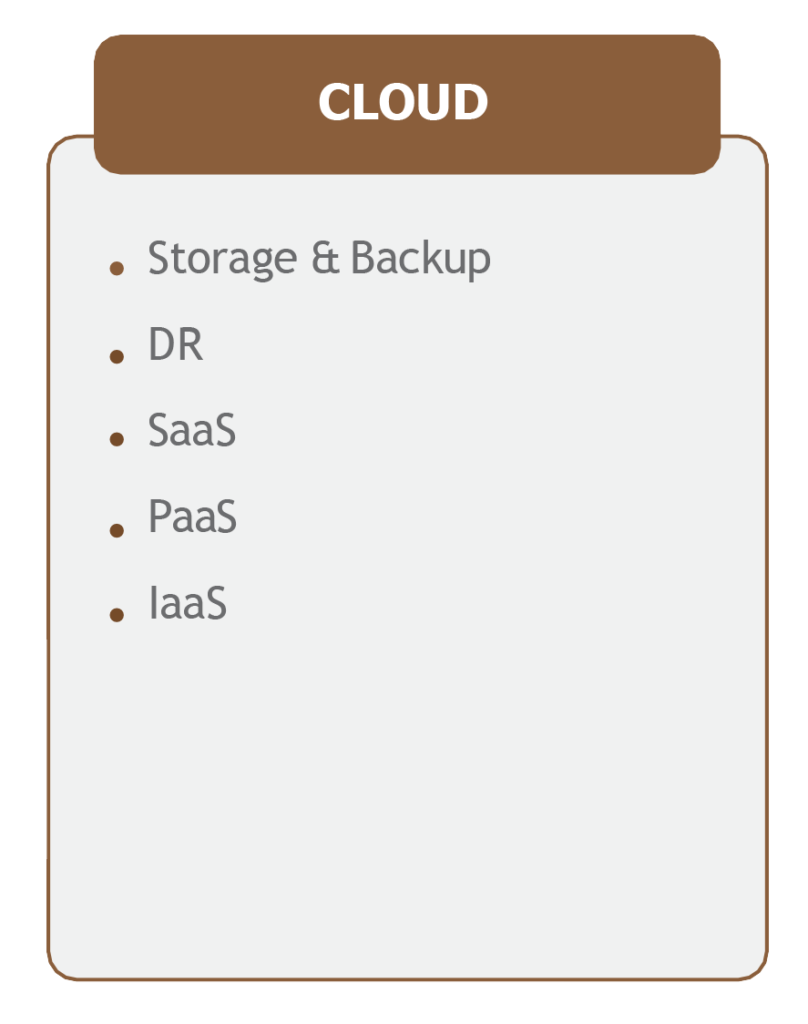Click the word Backup in first item

[421, 259]
